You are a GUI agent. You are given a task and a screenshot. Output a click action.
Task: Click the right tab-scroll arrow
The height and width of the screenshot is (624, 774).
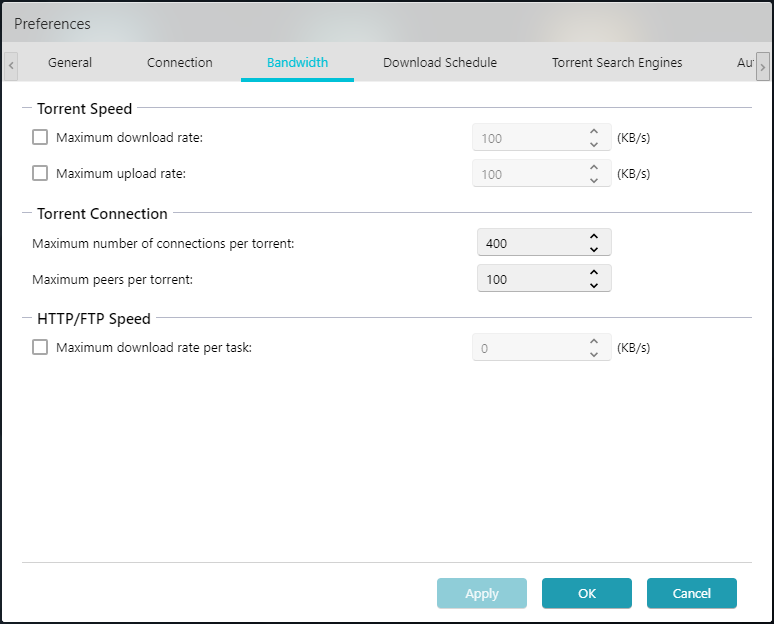(763, 66)
